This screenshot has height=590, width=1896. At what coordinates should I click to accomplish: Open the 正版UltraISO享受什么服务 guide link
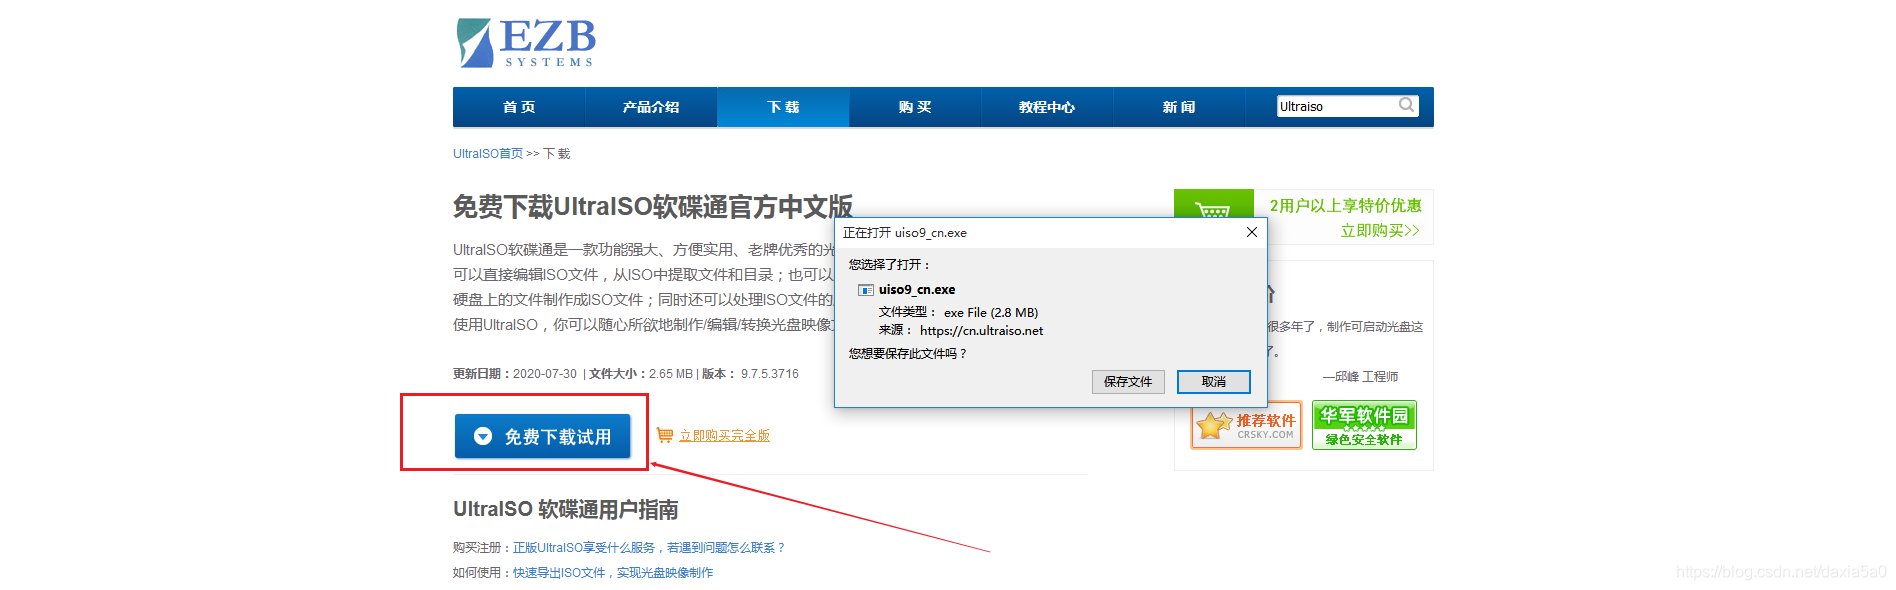[649, 548]
